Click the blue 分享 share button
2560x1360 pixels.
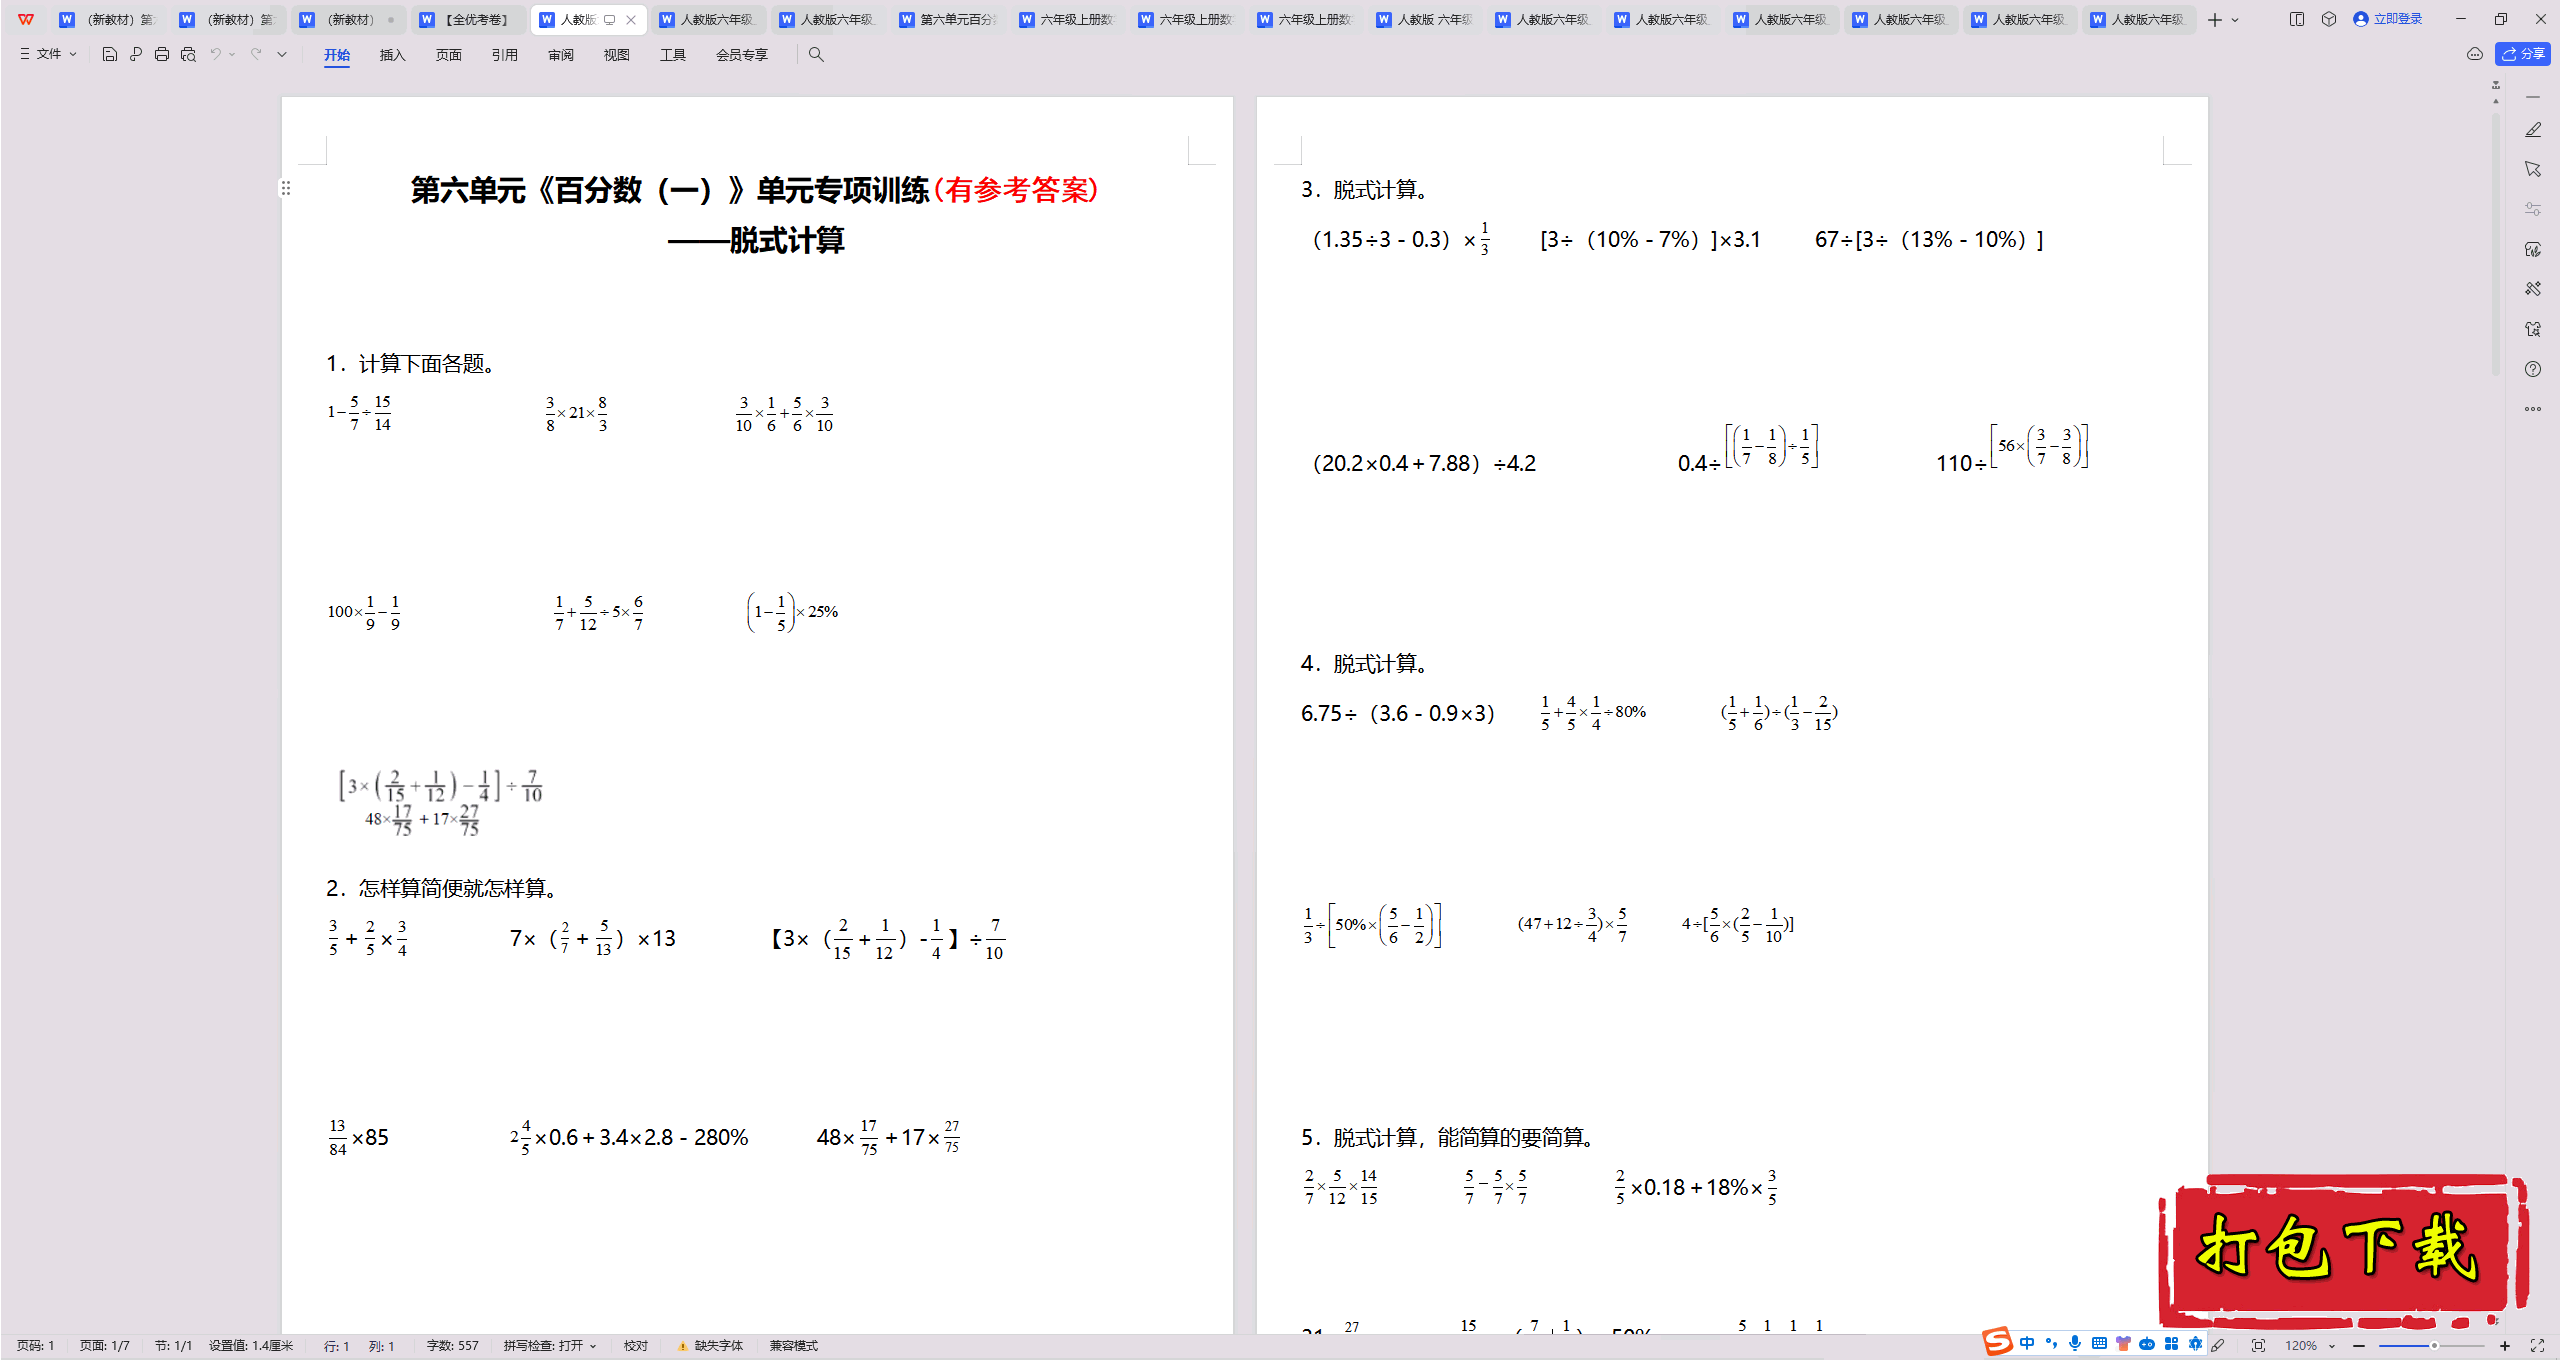click(x=2522, y=54)
